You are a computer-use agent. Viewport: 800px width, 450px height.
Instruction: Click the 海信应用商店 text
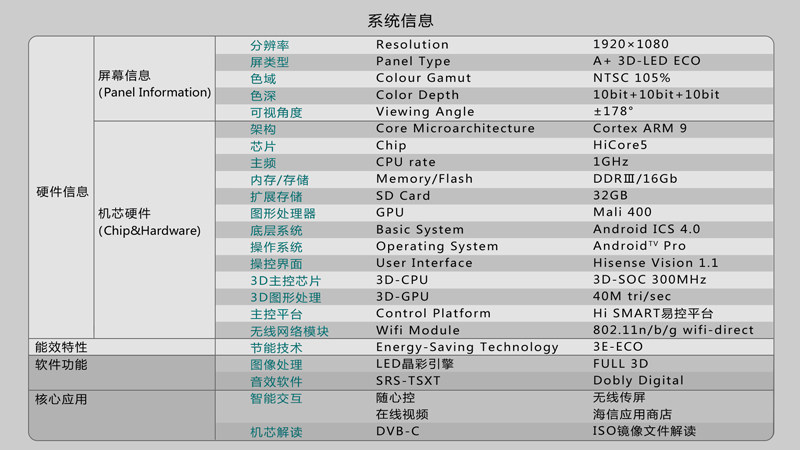(632, 415)
